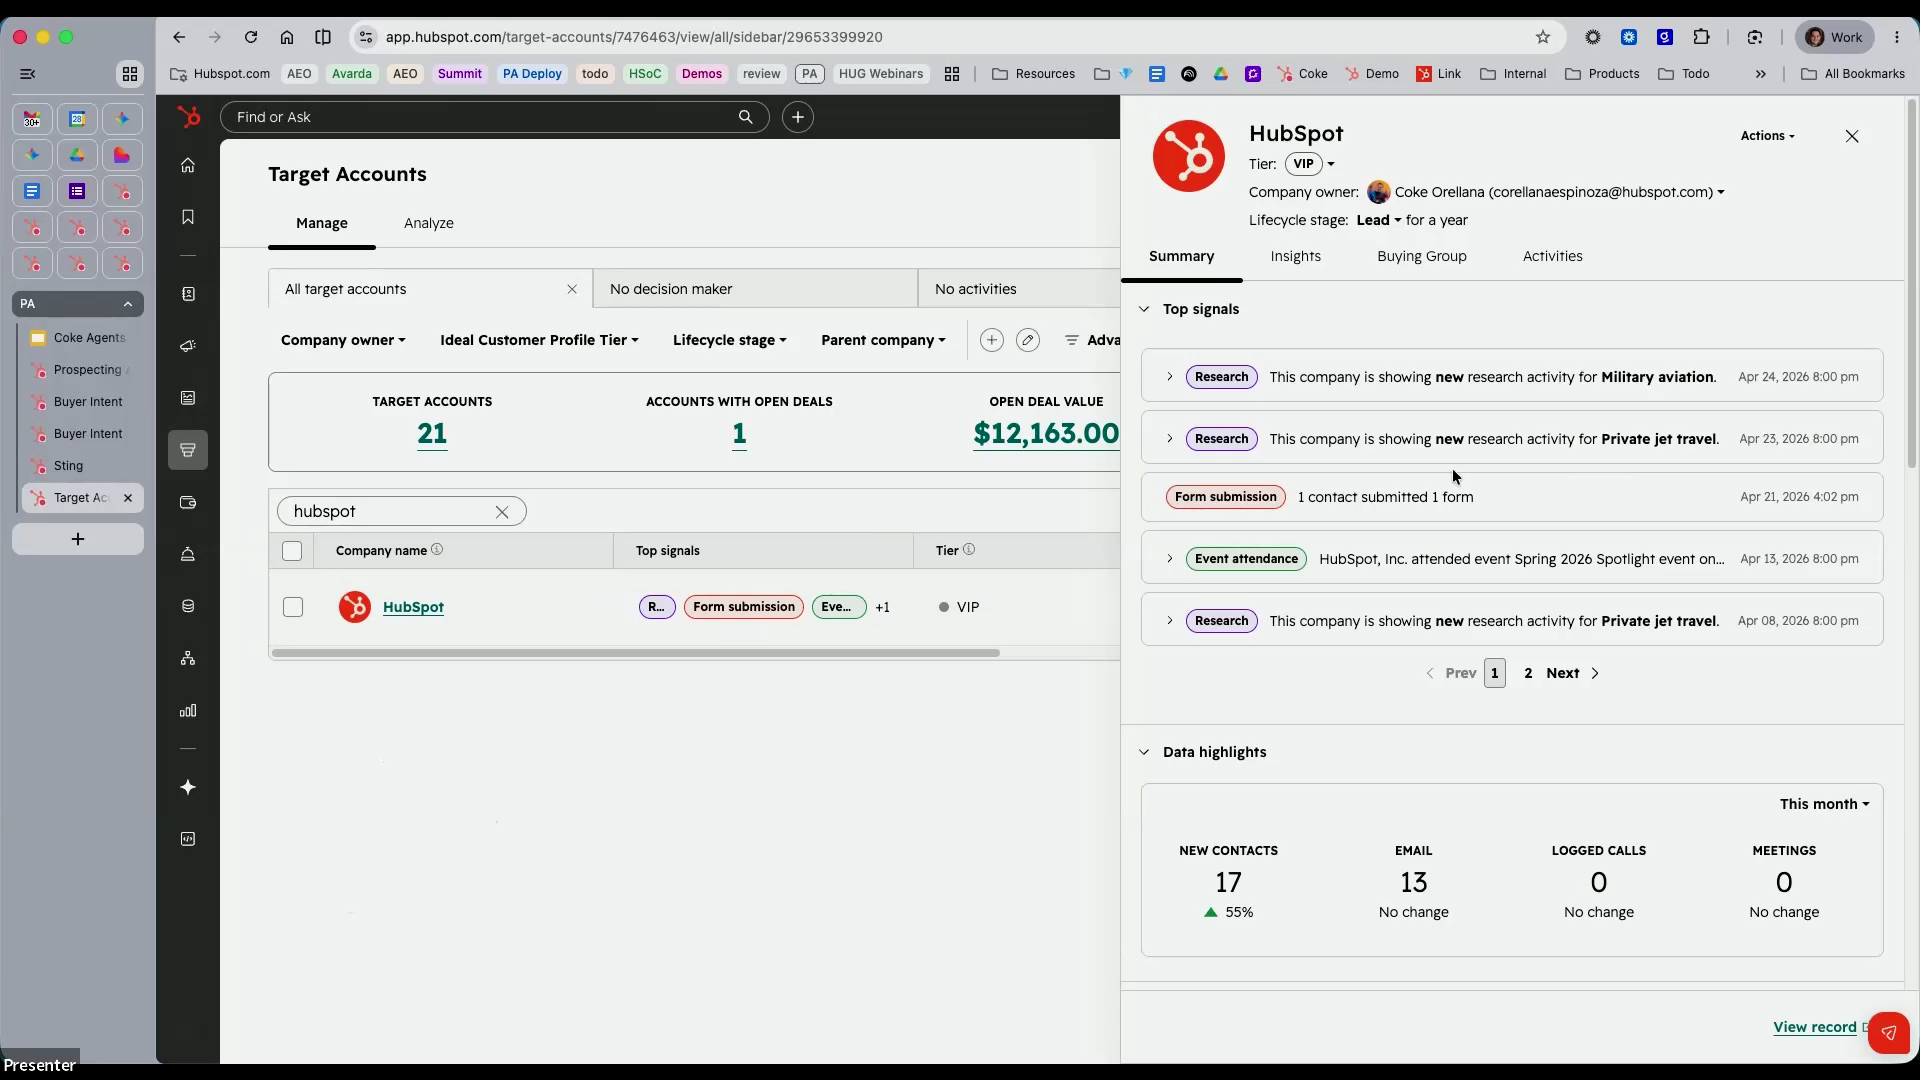Viewport: 1920px width, 1080px height.
Task: Add new tab with sidebar plus button
Action: pyautogui.click(x=78, y=539)
